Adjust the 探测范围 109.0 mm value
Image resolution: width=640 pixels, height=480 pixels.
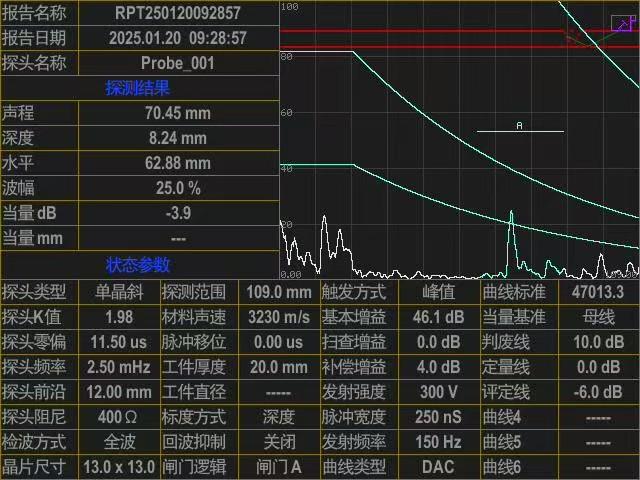(278, 292)
